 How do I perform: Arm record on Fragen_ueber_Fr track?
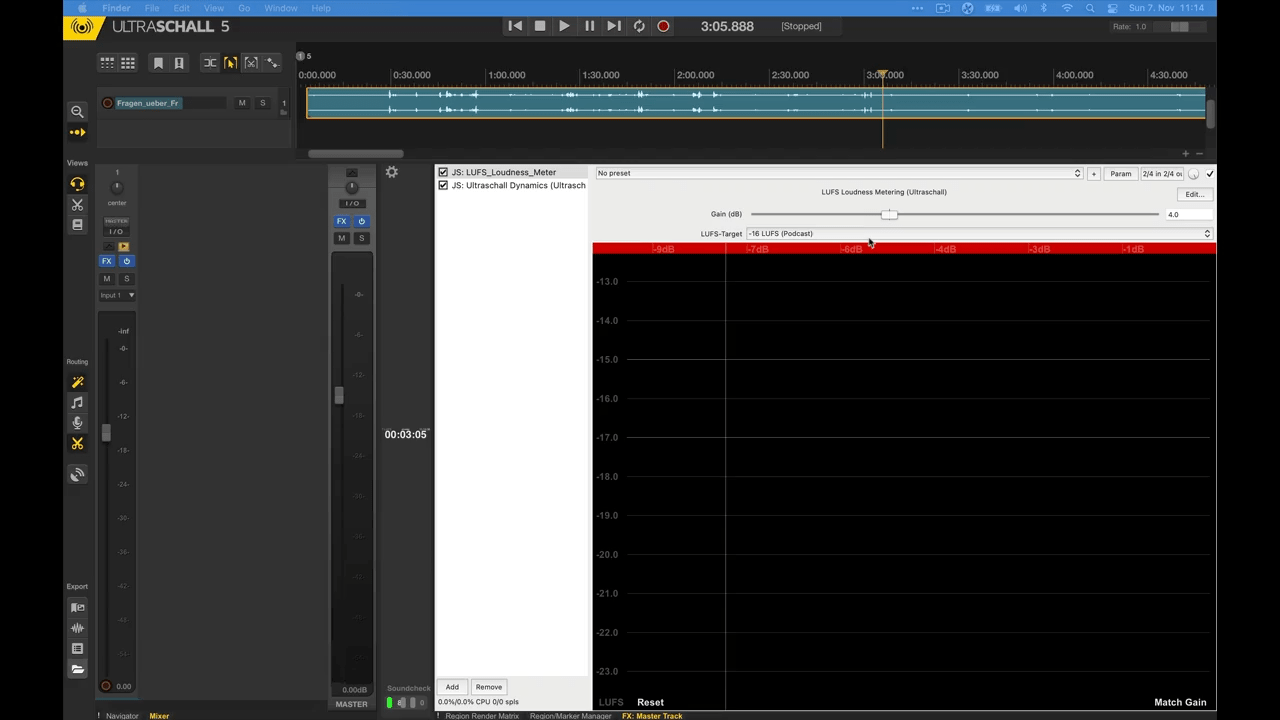coord(108,103)
